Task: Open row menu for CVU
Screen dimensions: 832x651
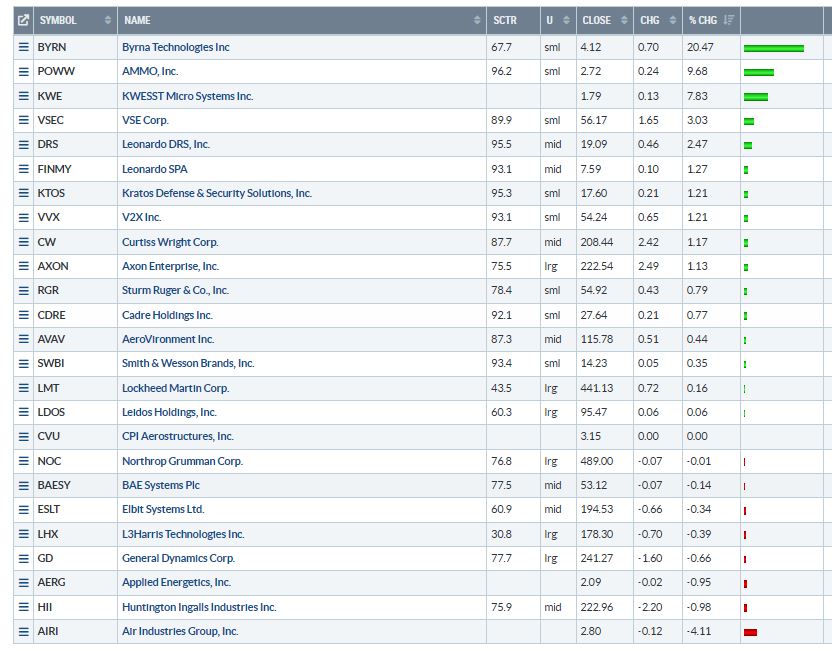Action: (x=23, y=437)
